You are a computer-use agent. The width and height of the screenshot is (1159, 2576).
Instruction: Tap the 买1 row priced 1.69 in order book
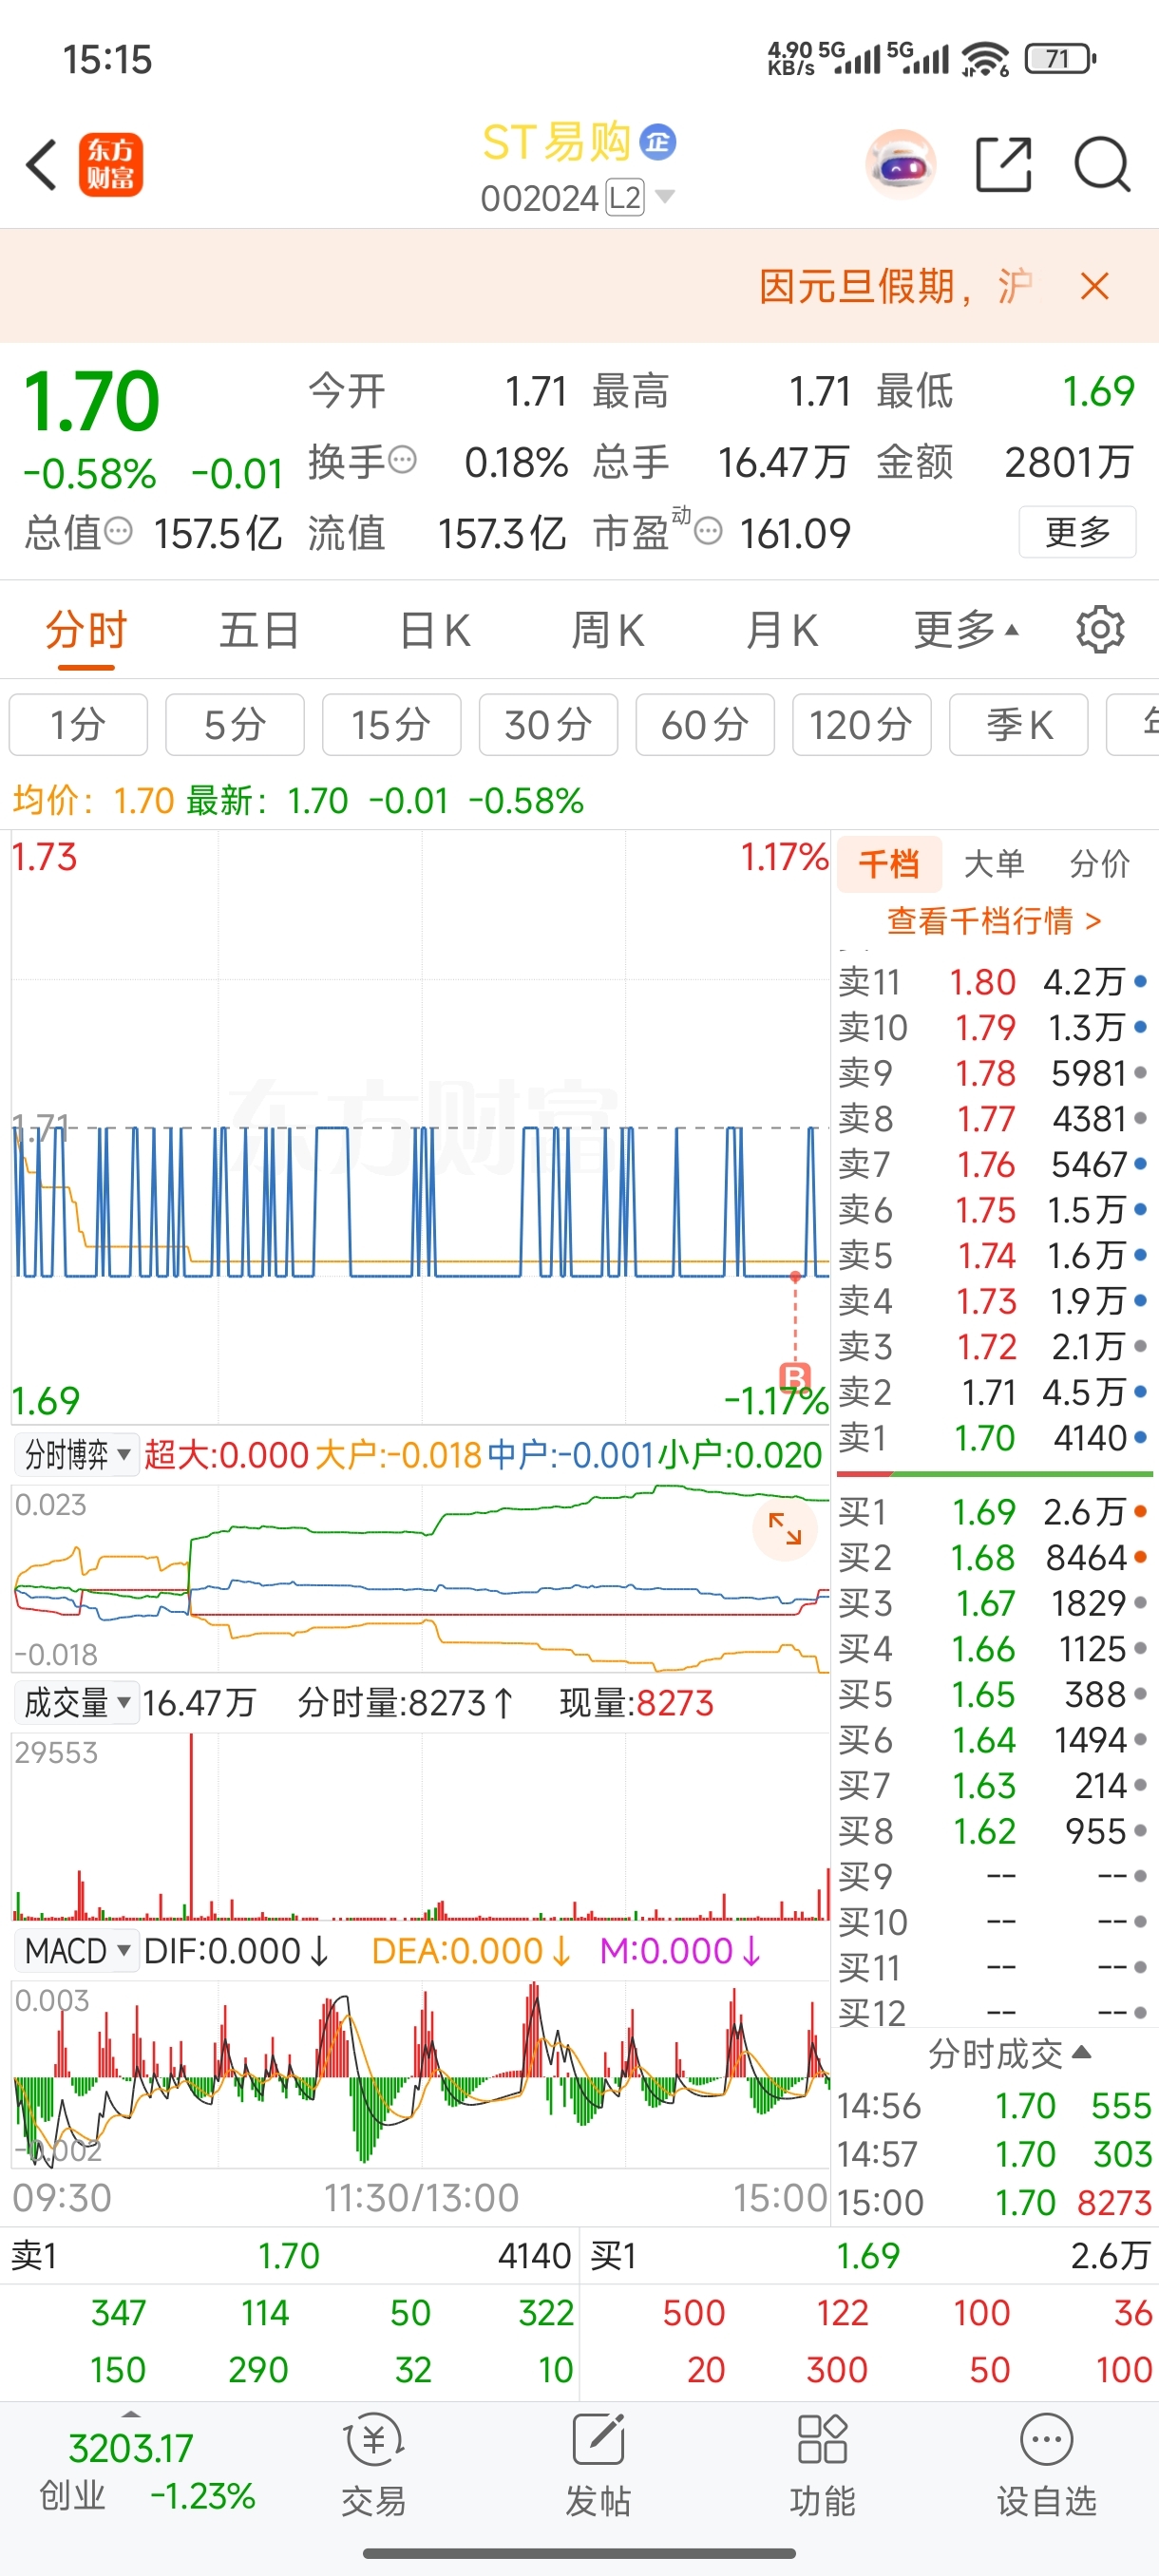993,1512
